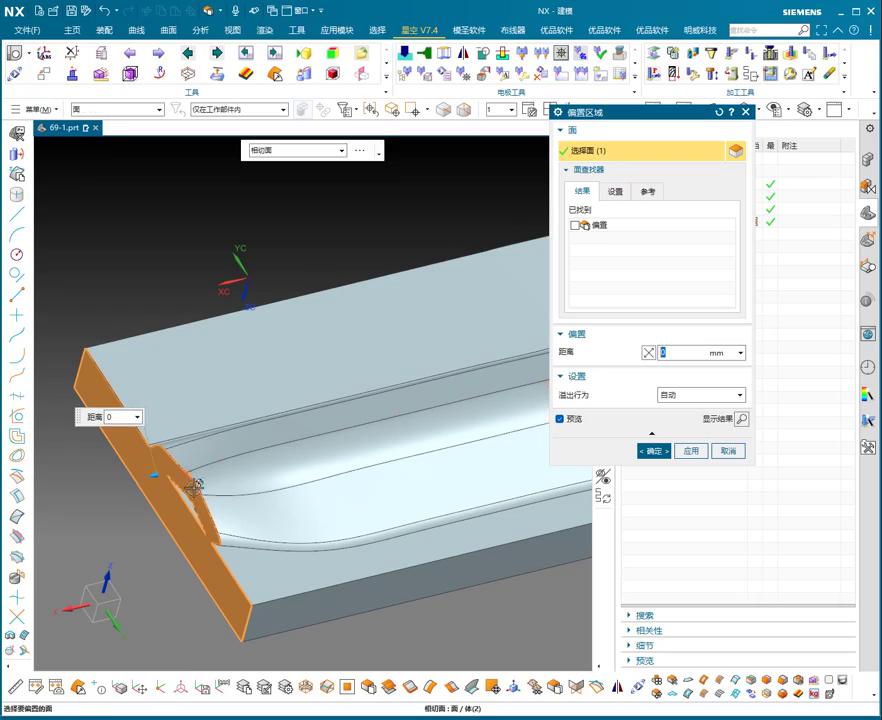Click the 显示结果 magnifier icon

741,419
